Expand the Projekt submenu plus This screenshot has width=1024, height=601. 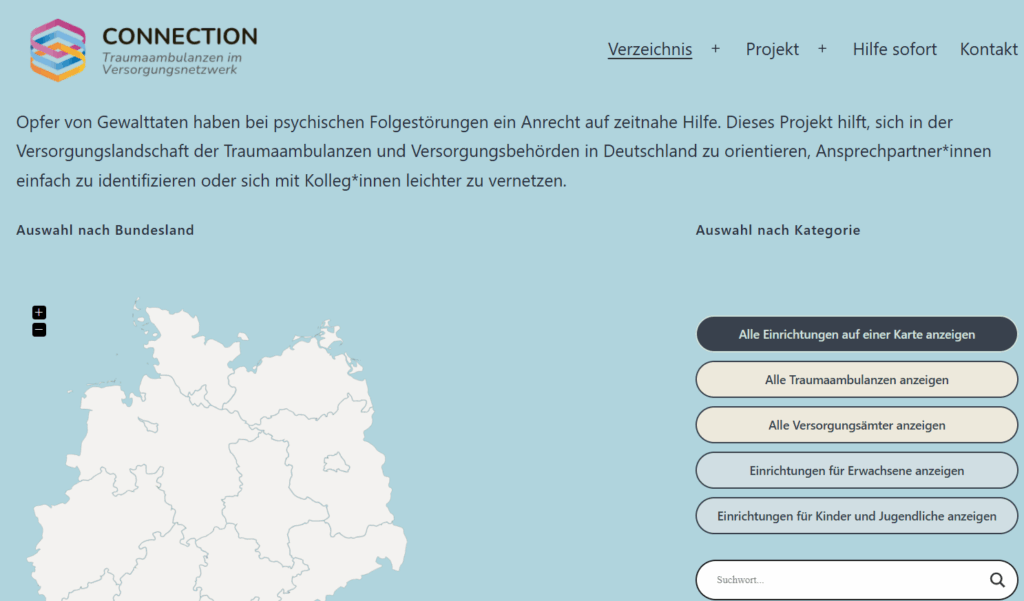822,49
